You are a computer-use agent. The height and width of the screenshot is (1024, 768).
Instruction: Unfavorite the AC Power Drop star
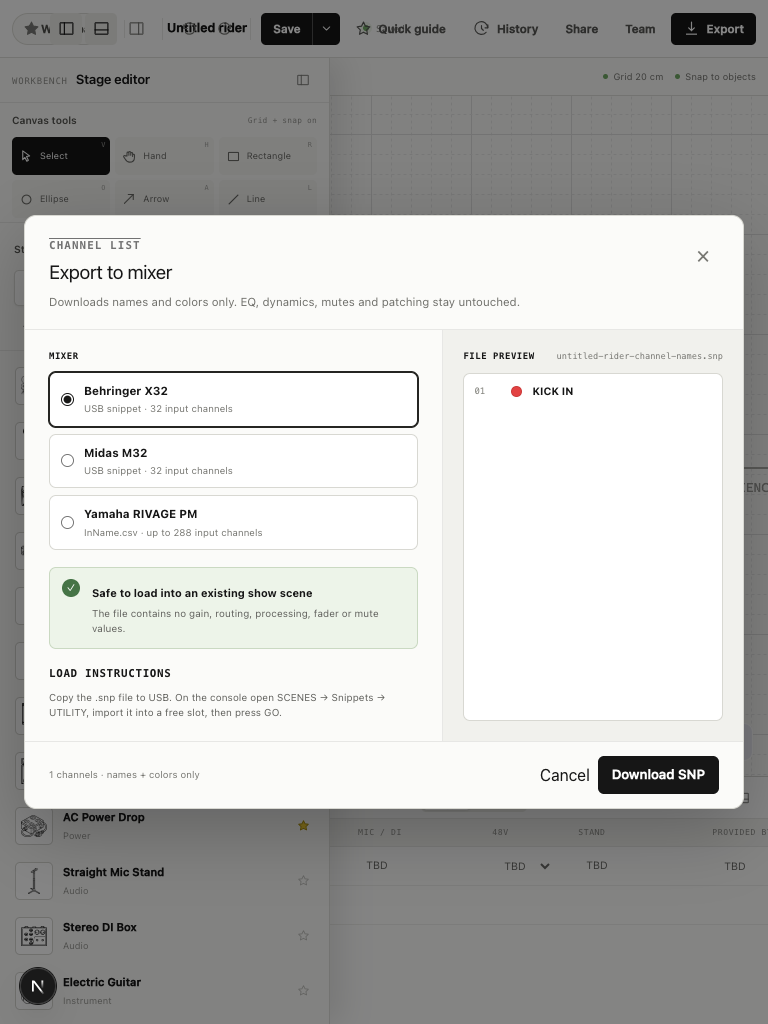coord(304,825)
